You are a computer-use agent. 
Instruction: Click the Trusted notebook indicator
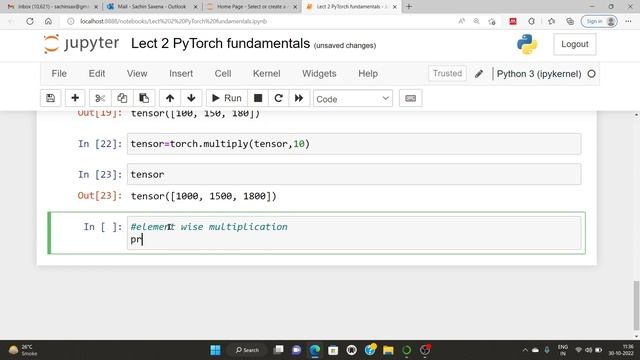click(447, 73)
